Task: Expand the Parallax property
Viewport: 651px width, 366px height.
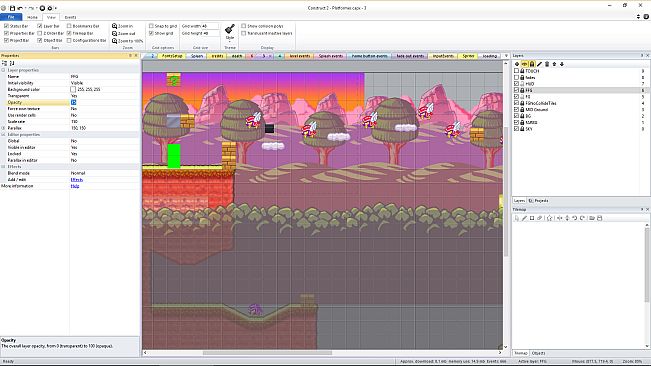Action: tap(3, 128)
